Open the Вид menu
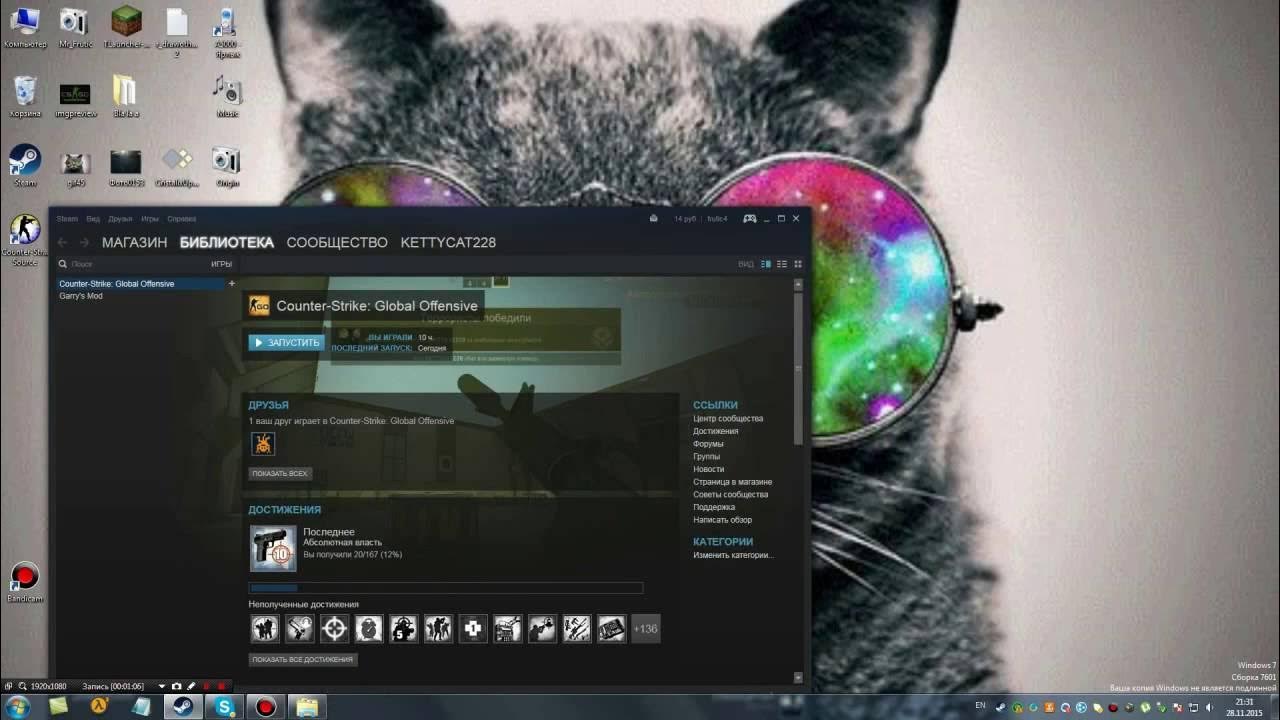The height and width of the screenshot is (720, 1280). [93, 218]
